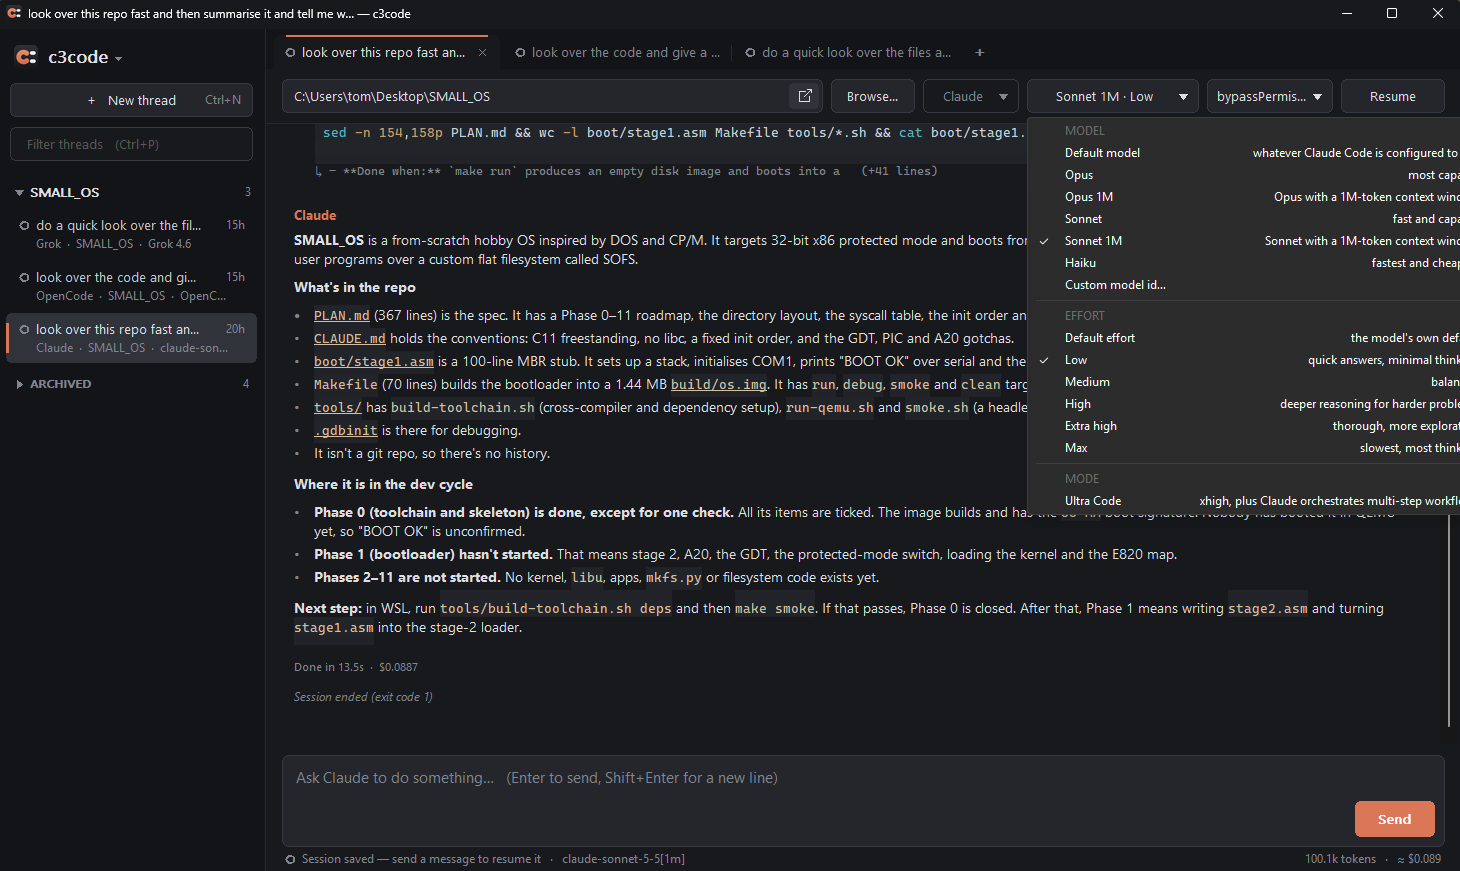Close the first 'look over this repo fast' tab
1460x871 pixels.
point(483,53)
